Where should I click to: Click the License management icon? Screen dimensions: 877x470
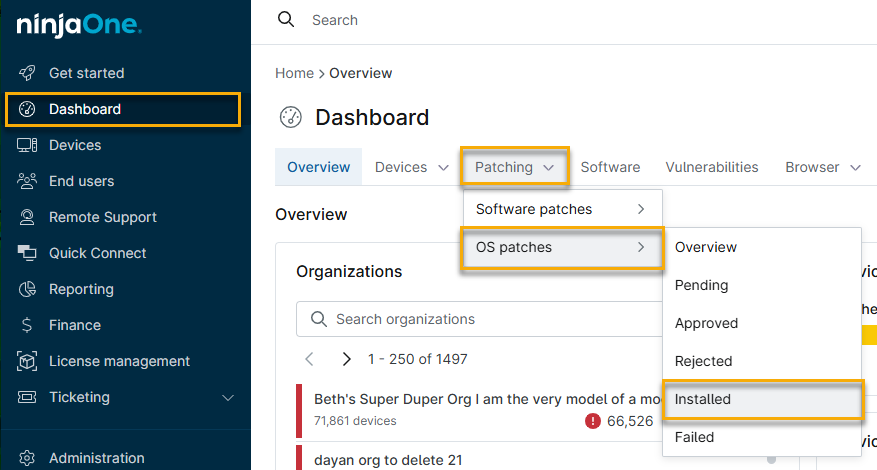click(28, 361)
